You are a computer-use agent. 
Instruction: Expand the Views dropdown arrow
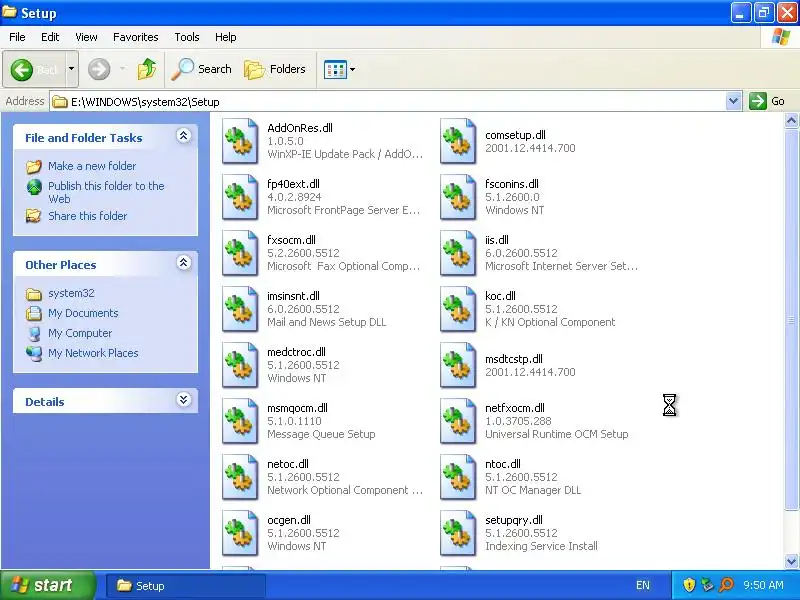point(353,69)
